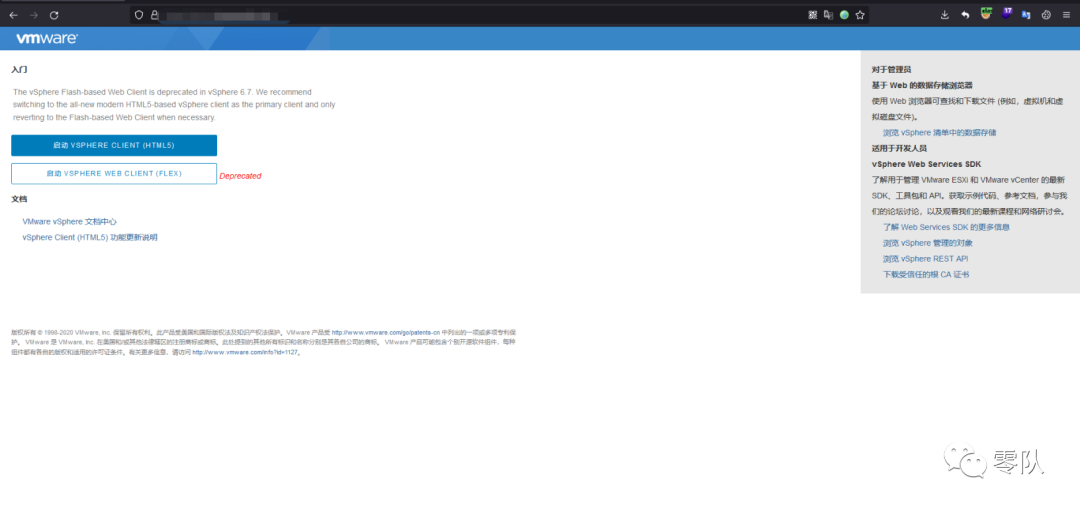Click the QR code icon in address bar
This screenshot has height=510, width=1080.
[813, 14]
